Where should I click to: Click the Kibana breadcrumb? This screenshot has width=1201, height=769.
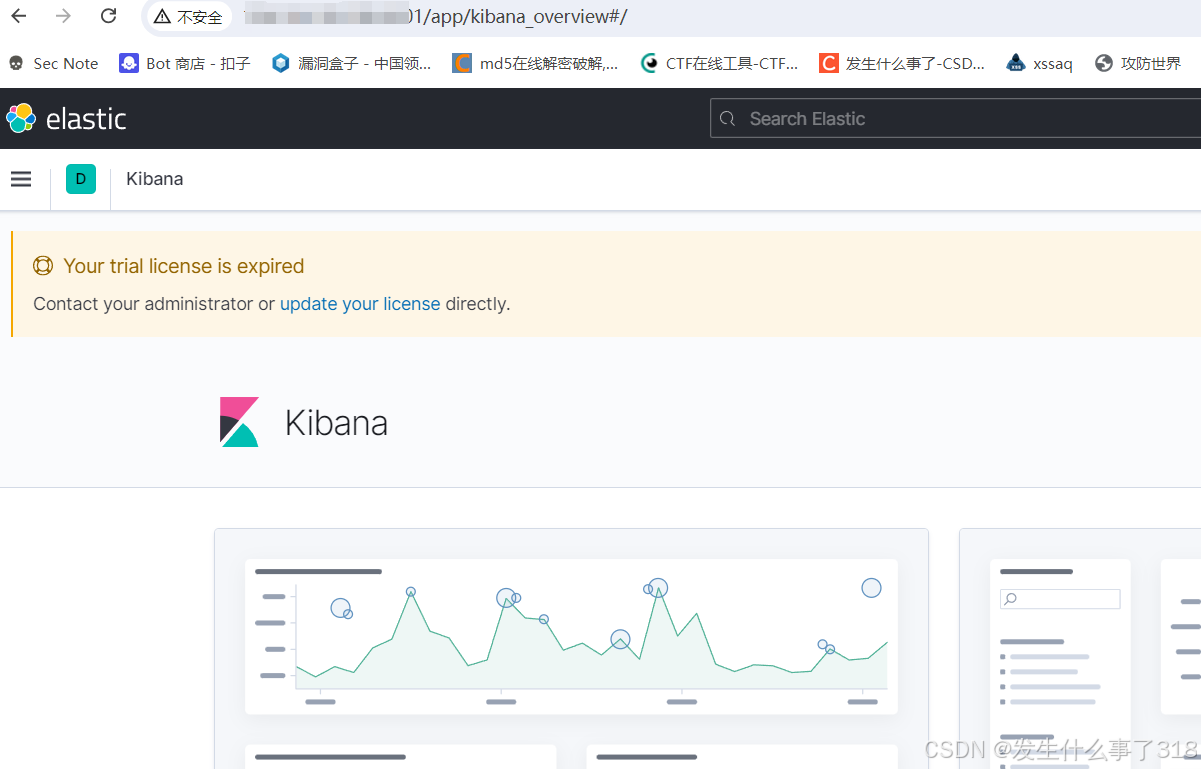[155, 179]
